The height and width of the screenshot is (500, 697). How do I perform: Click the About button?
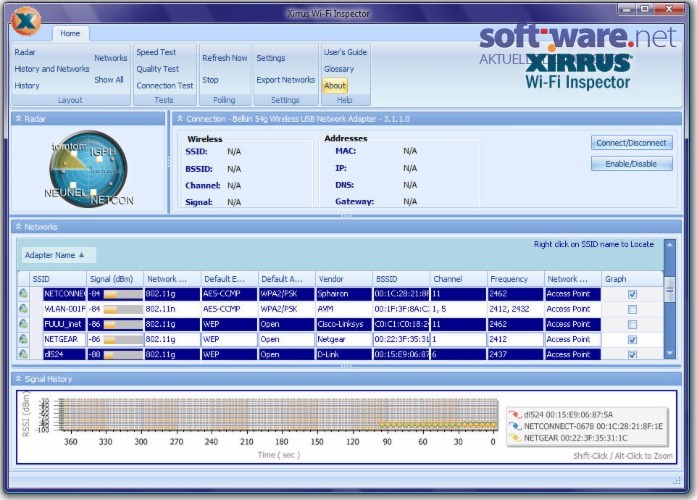[335, 85]
